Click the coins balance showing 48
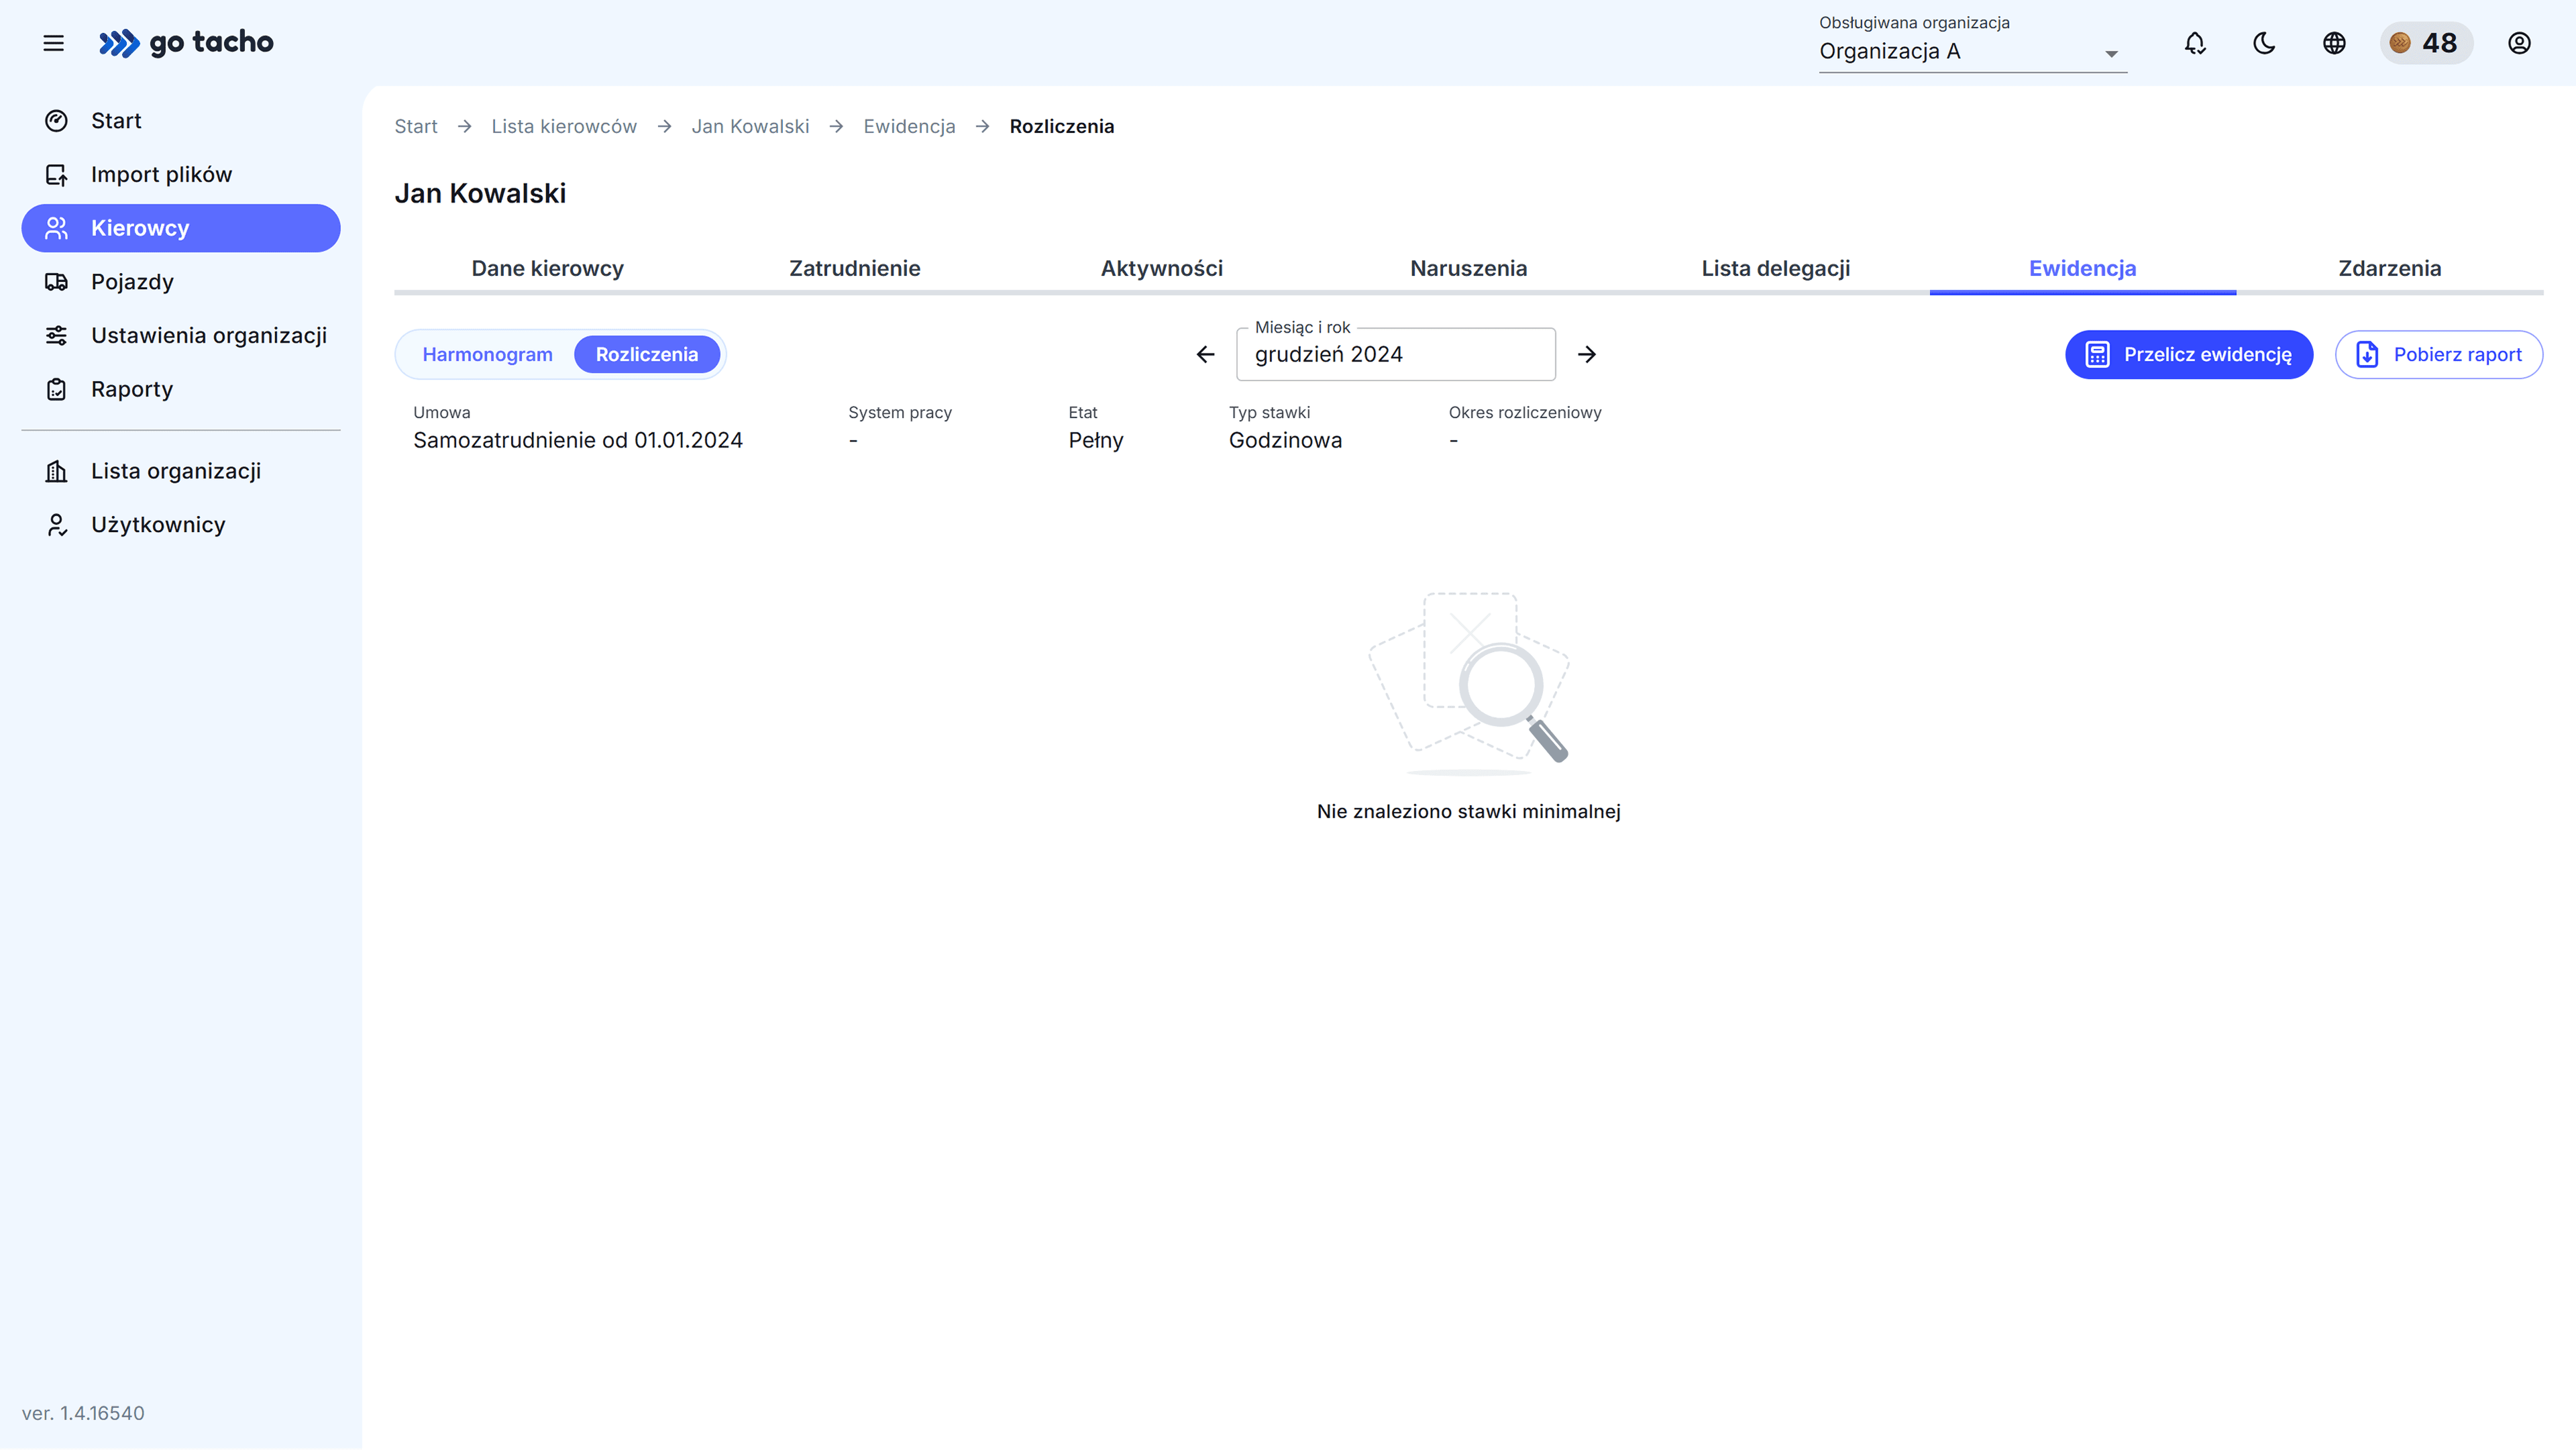The width and height of the screenshot is (2576, 1450). click(2427, 43)
